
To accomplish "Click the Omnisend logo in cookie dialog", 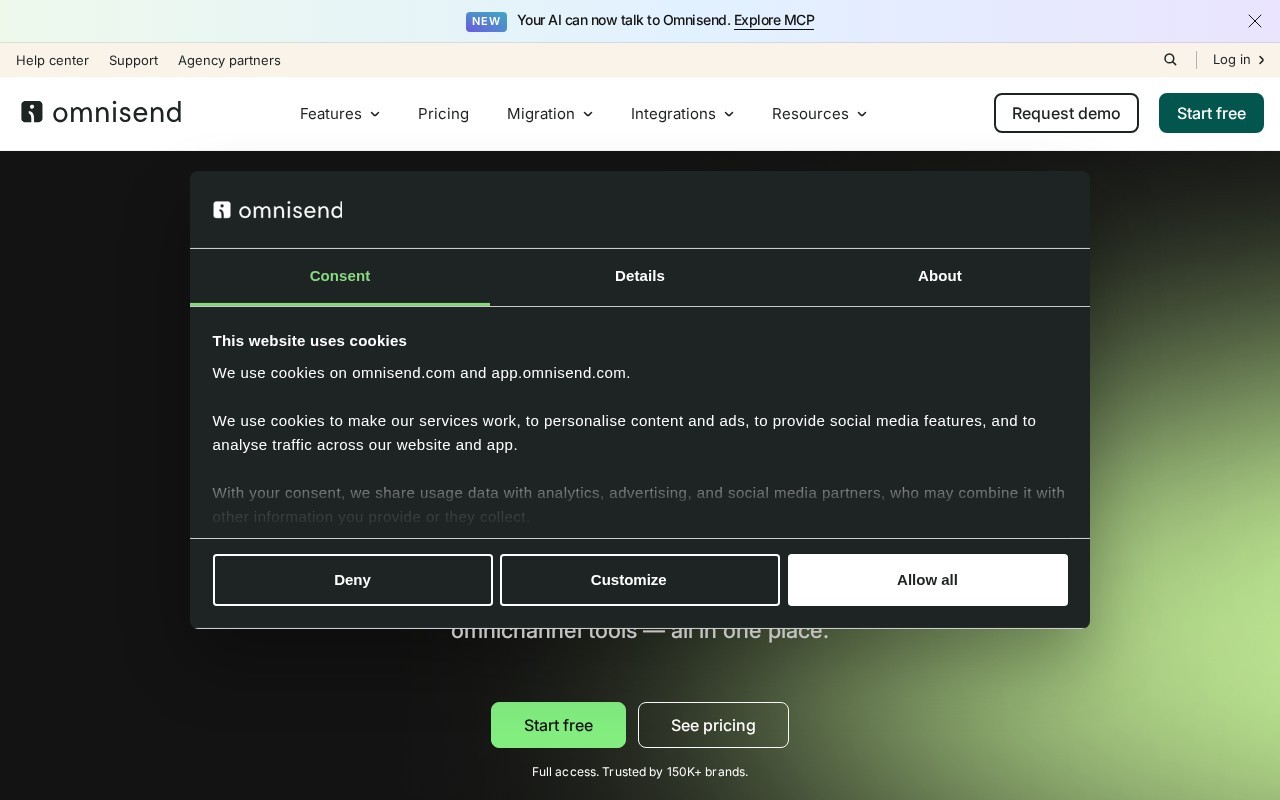I will [278, 210].
